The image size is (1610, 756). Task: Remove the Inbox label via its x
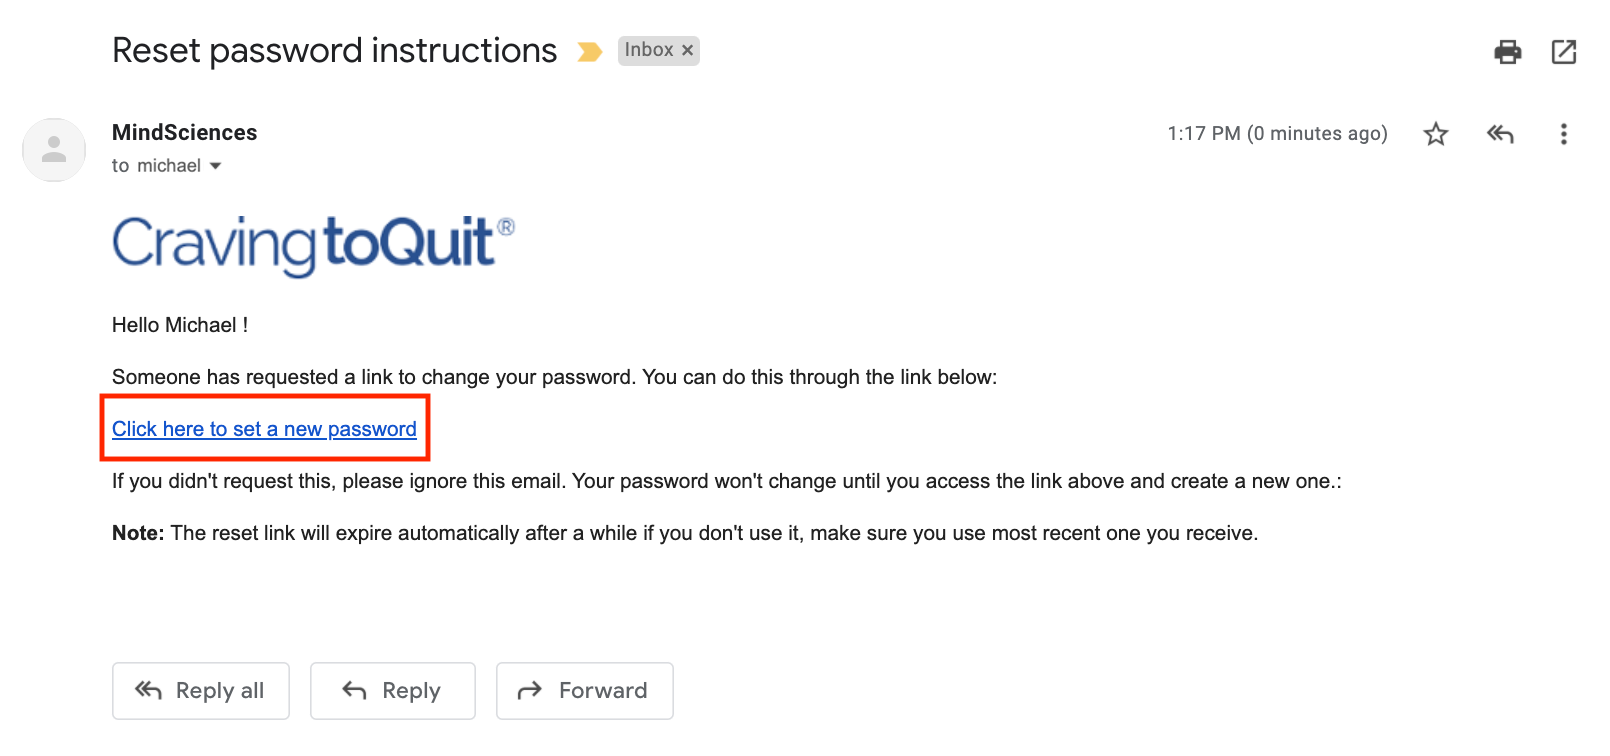tap(688, 50)
